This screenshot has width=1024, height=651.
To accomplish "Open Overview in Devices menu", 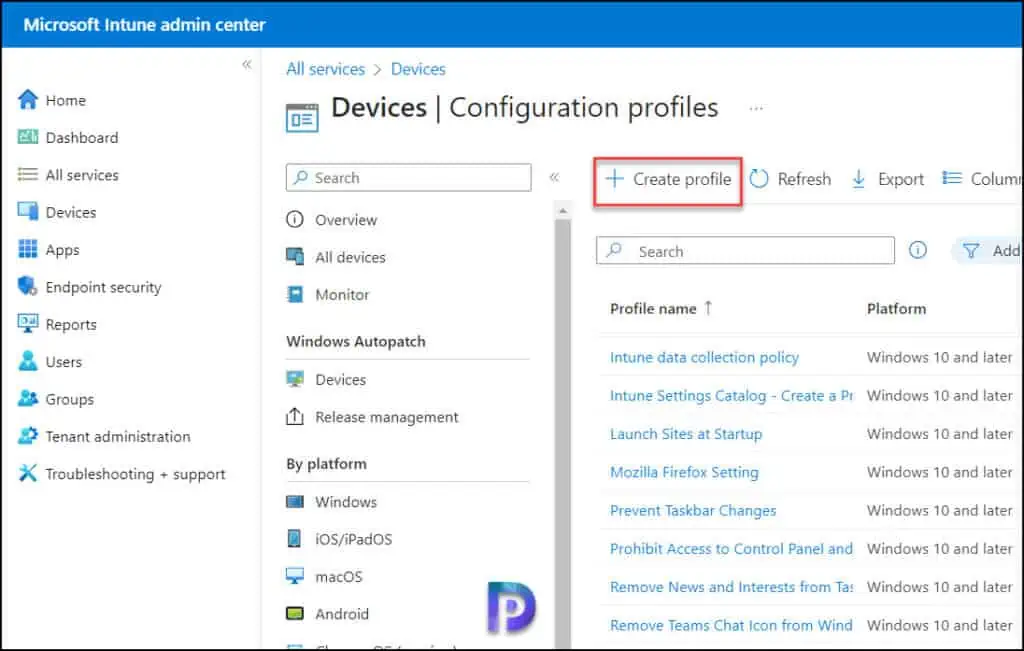I will (345, 220).
